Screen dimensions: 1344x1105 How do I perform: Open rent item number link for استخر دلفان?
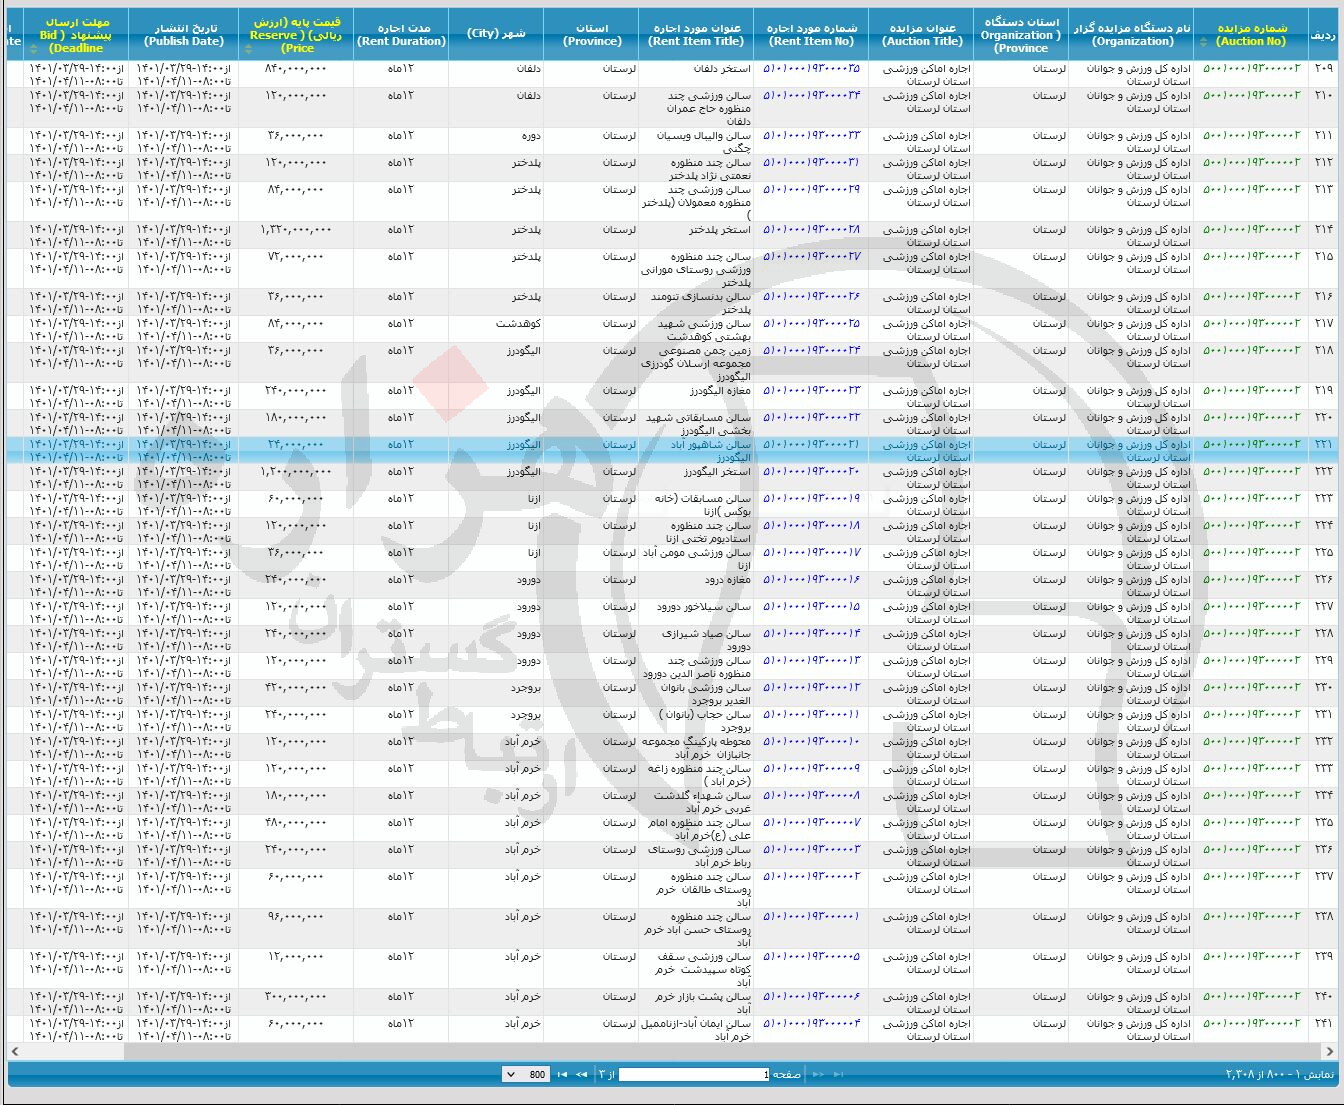point(811,68)
